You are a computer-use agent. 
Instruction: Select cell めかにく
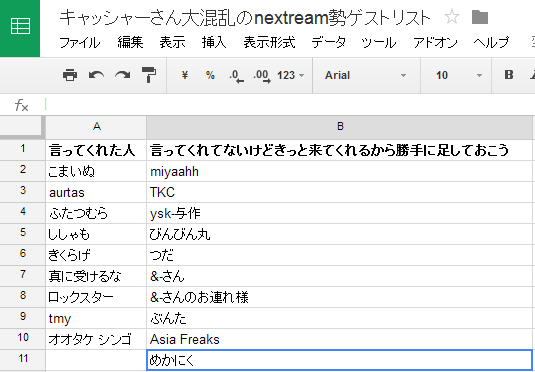point(339,360)
